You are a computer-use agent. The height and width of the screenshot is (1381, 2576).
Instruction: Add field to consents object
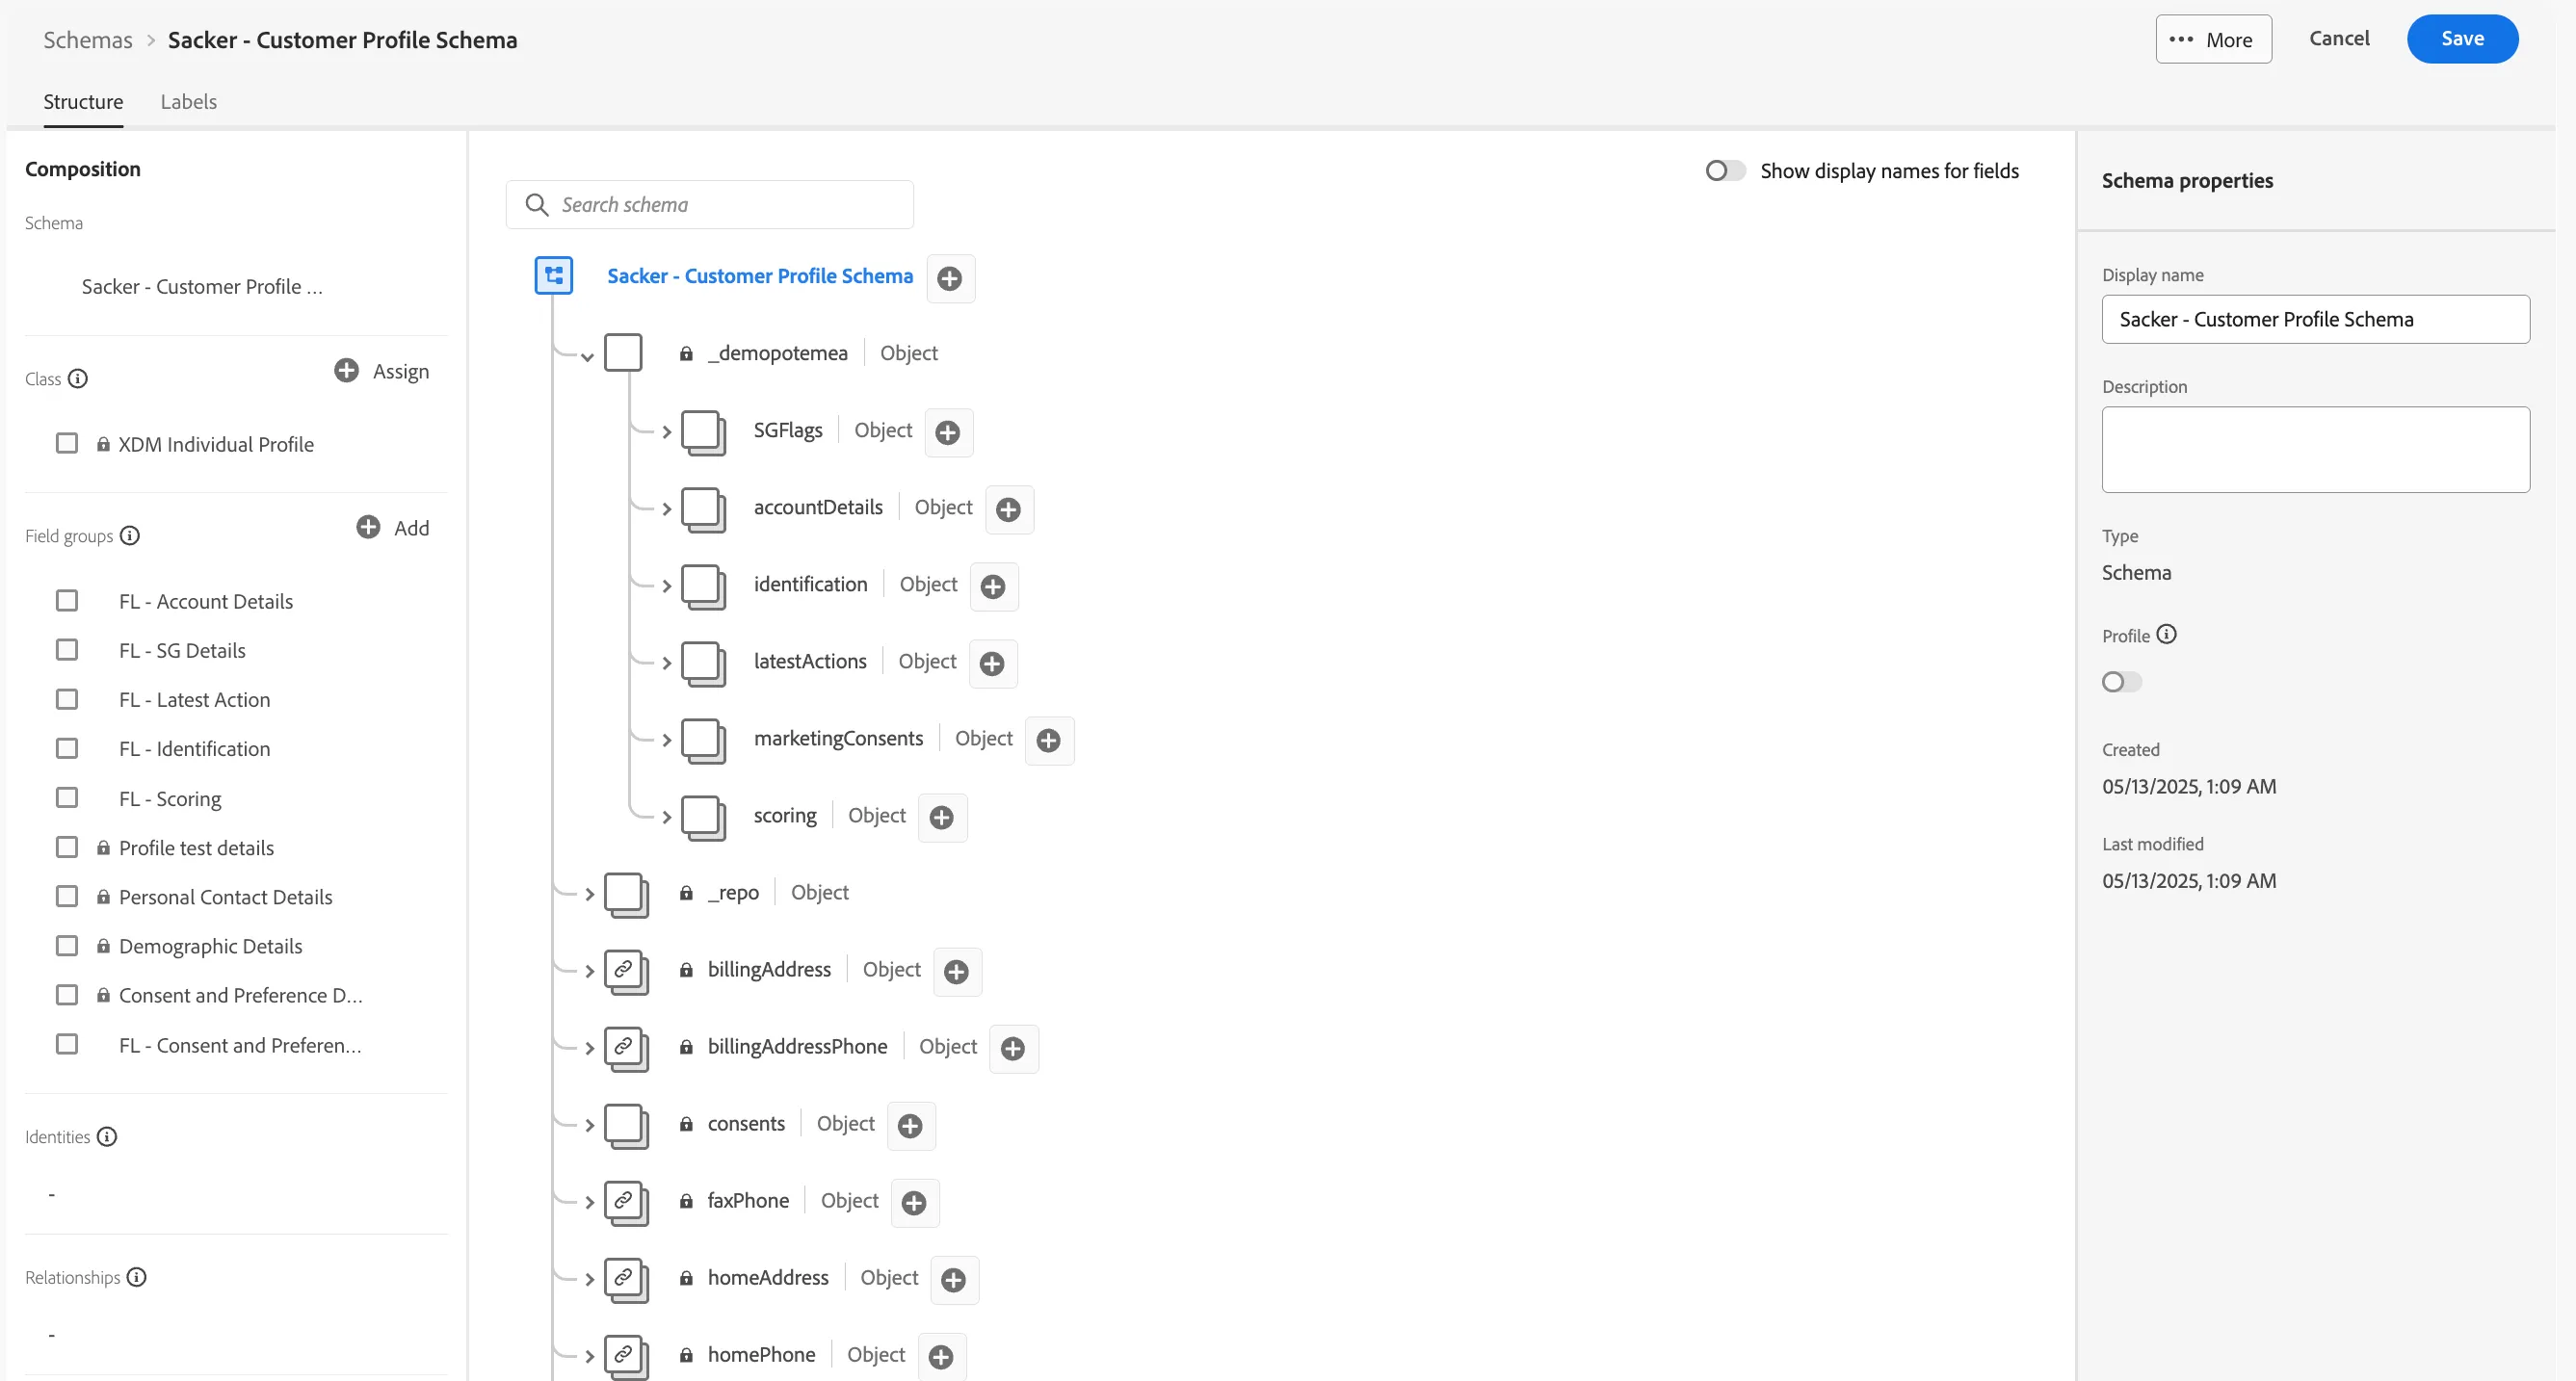point(911,1125)
